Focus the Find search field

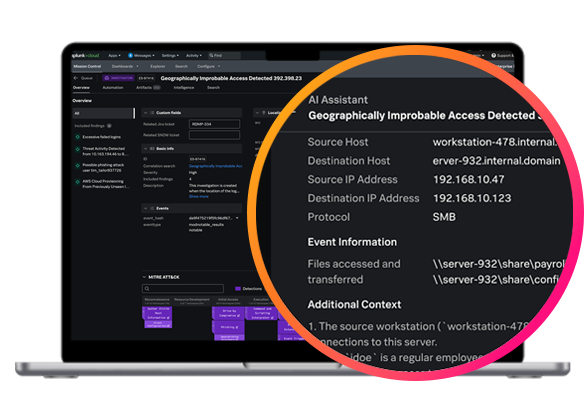[224, 55]
